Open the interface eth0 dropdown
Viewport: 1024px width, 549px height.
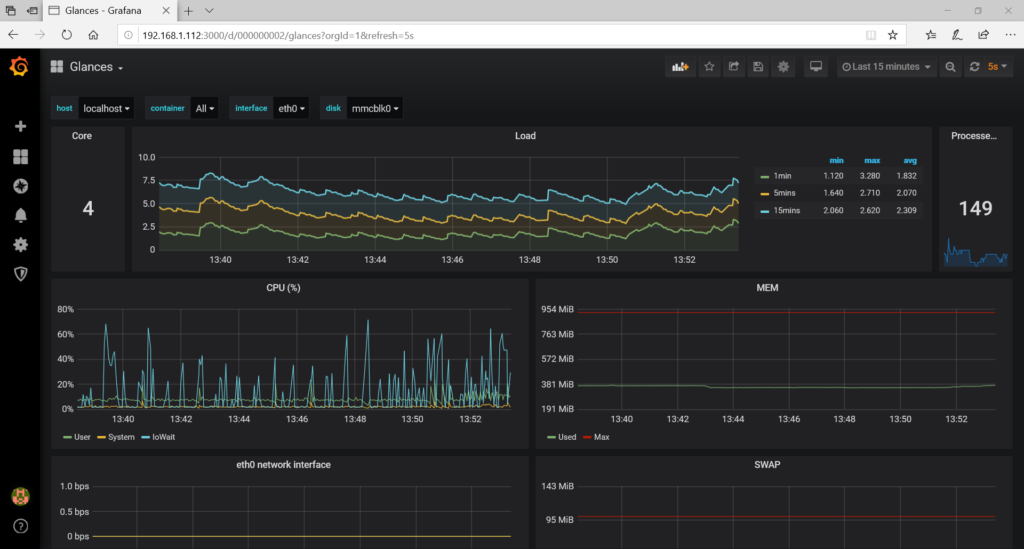[291, 108]
